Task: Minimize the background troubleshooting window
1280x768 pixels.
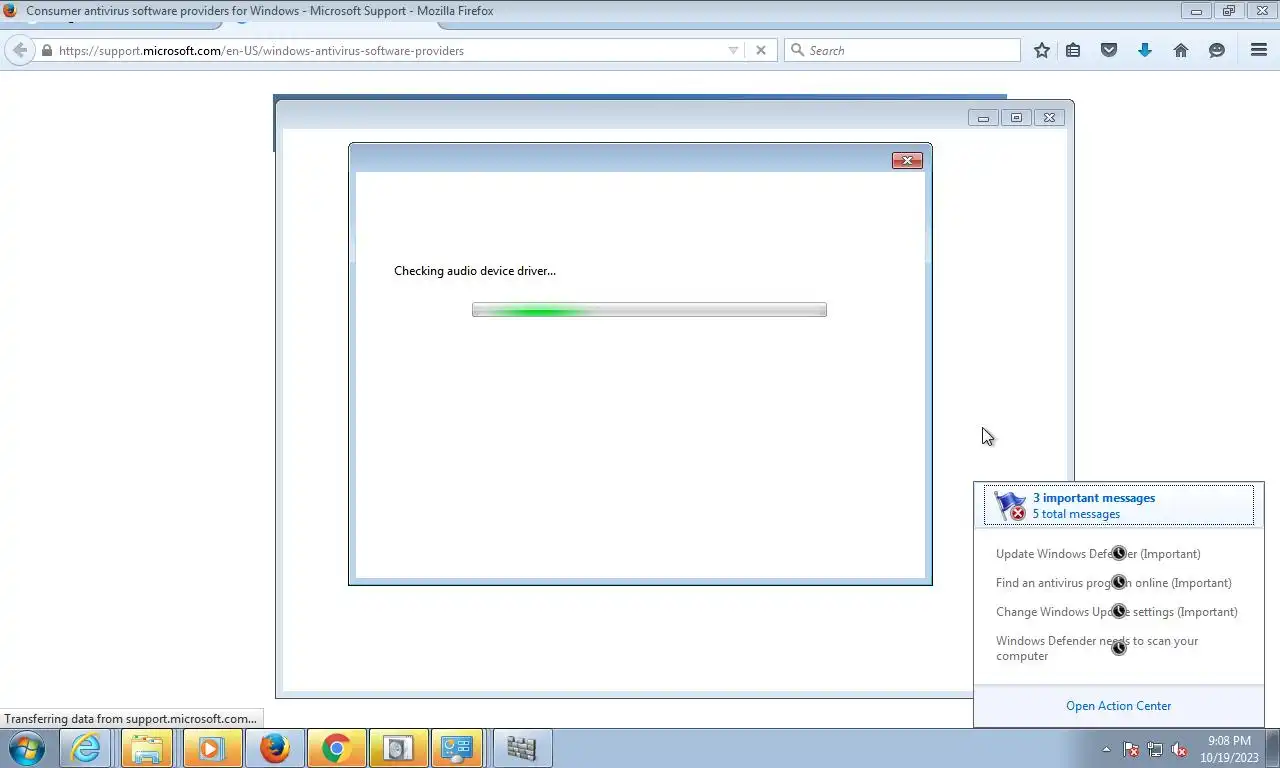Action: pyautogui.click(x=983, y=118)
